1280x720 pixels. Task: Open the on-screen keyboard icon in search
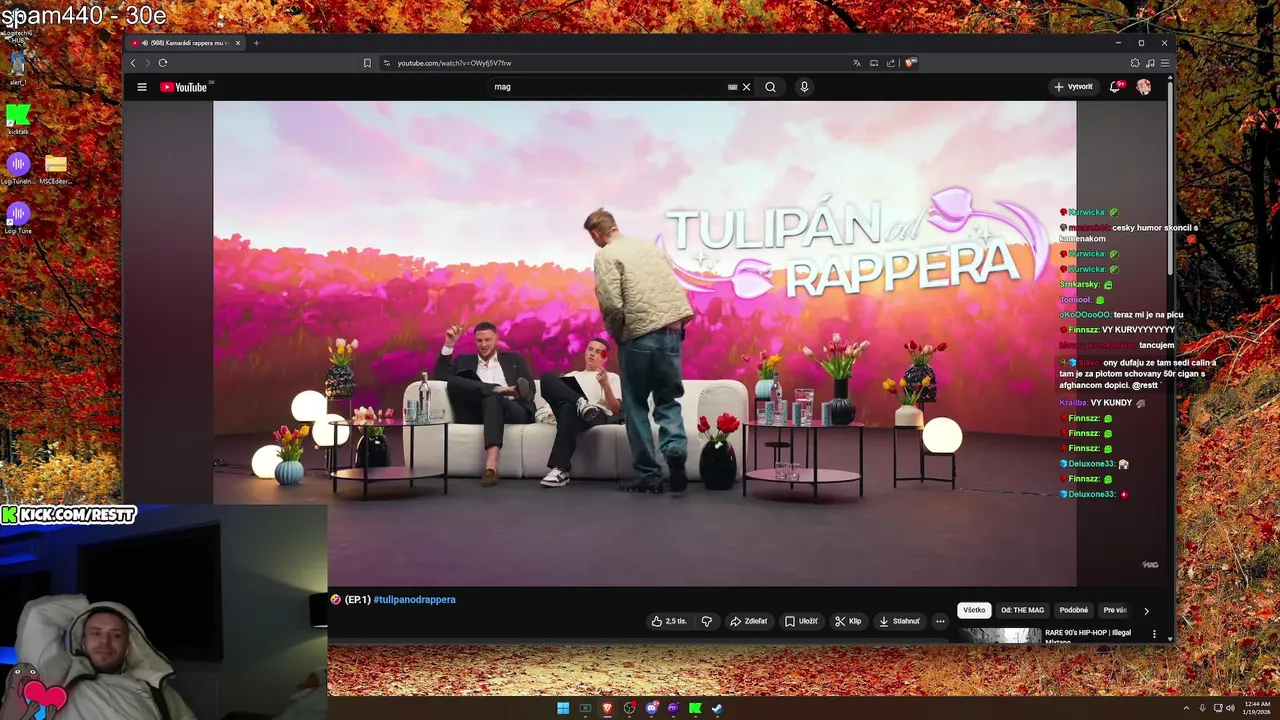pos(732,87)
